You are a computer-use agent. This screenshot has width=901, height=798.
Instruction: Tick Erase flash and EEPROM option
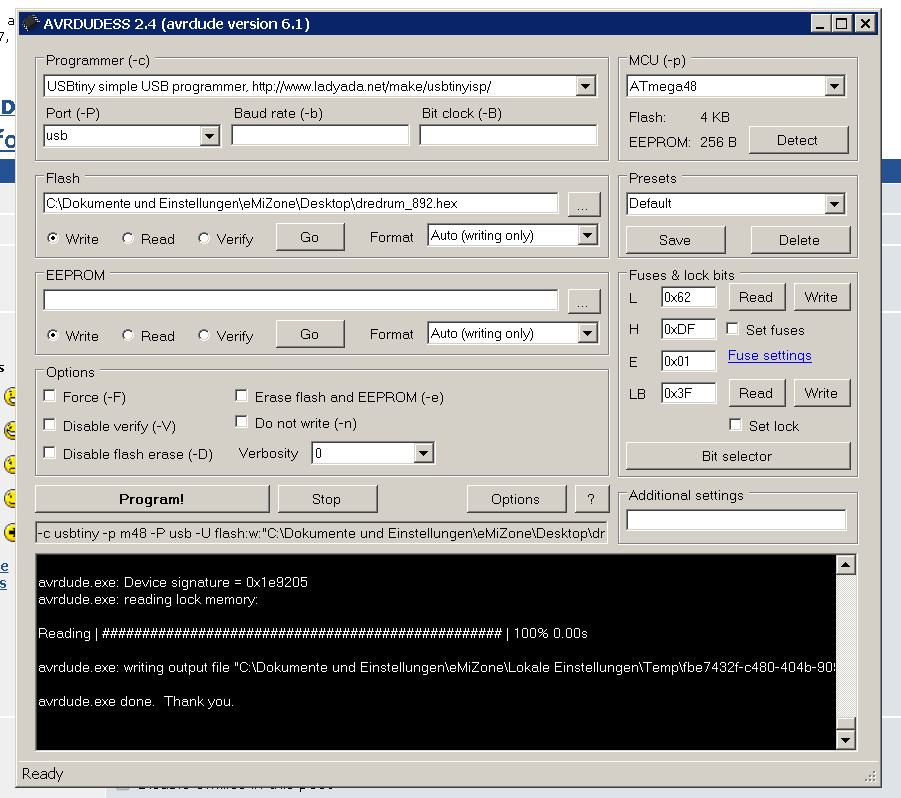click(x=242, y=397)
